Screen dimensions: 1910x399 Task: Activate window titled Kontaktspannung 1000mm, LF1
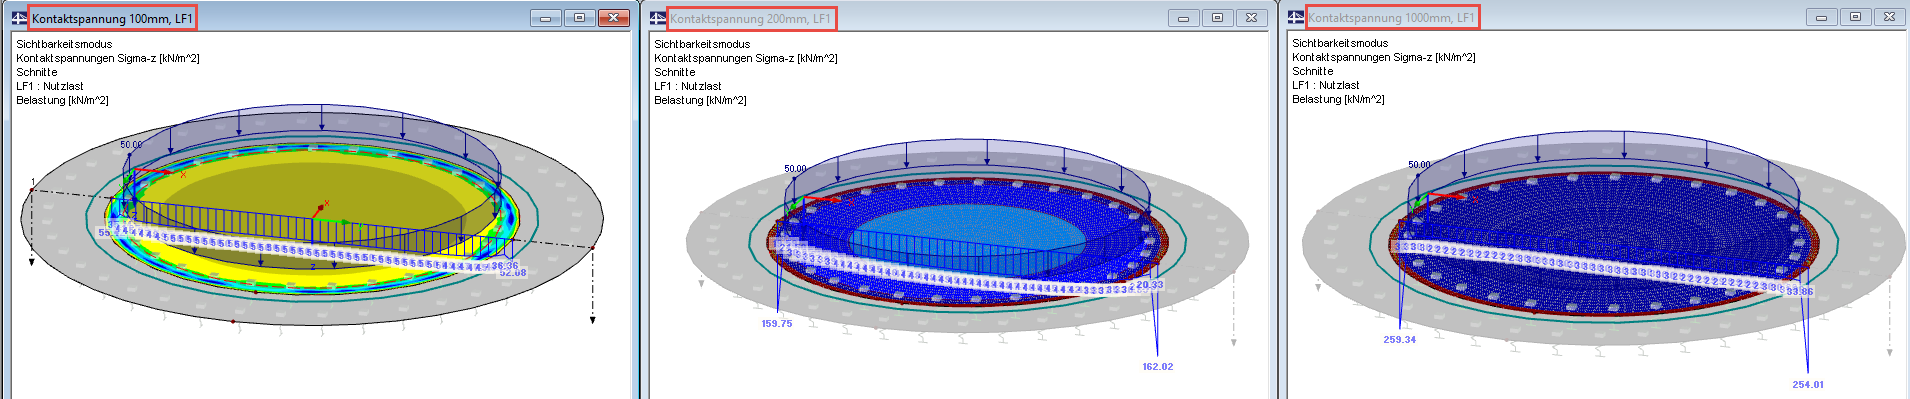click(1391, 17)
